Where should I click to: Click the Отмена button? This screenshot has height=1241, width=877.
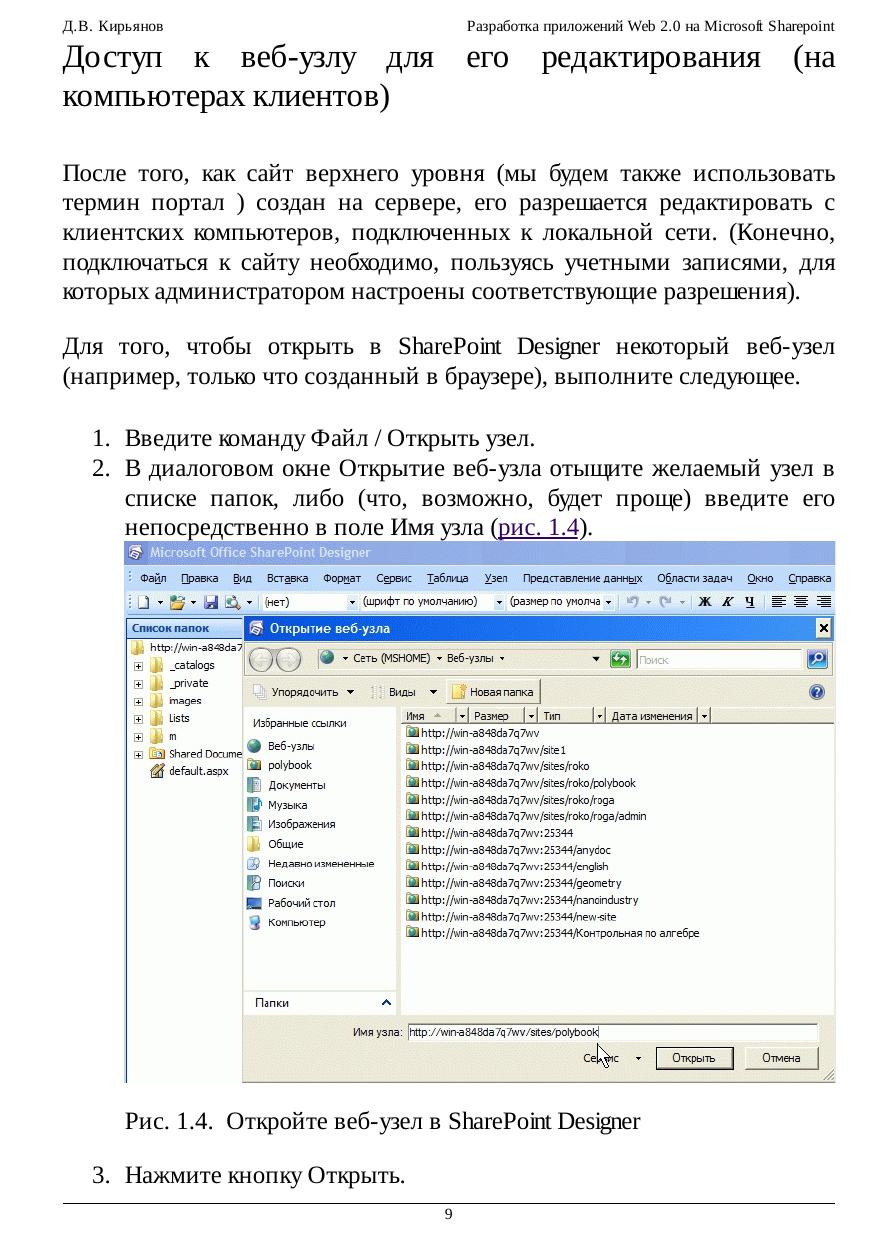781,1058
